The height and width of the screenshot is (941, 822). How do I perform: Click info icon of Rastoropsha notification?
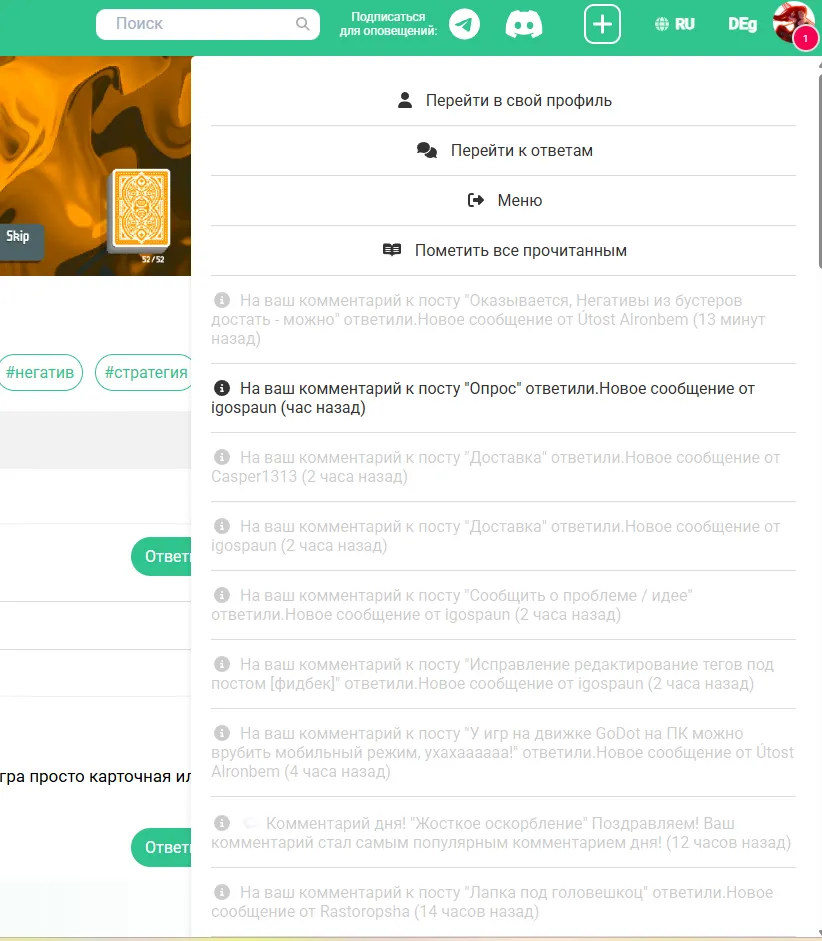click(x=222, y=892)
